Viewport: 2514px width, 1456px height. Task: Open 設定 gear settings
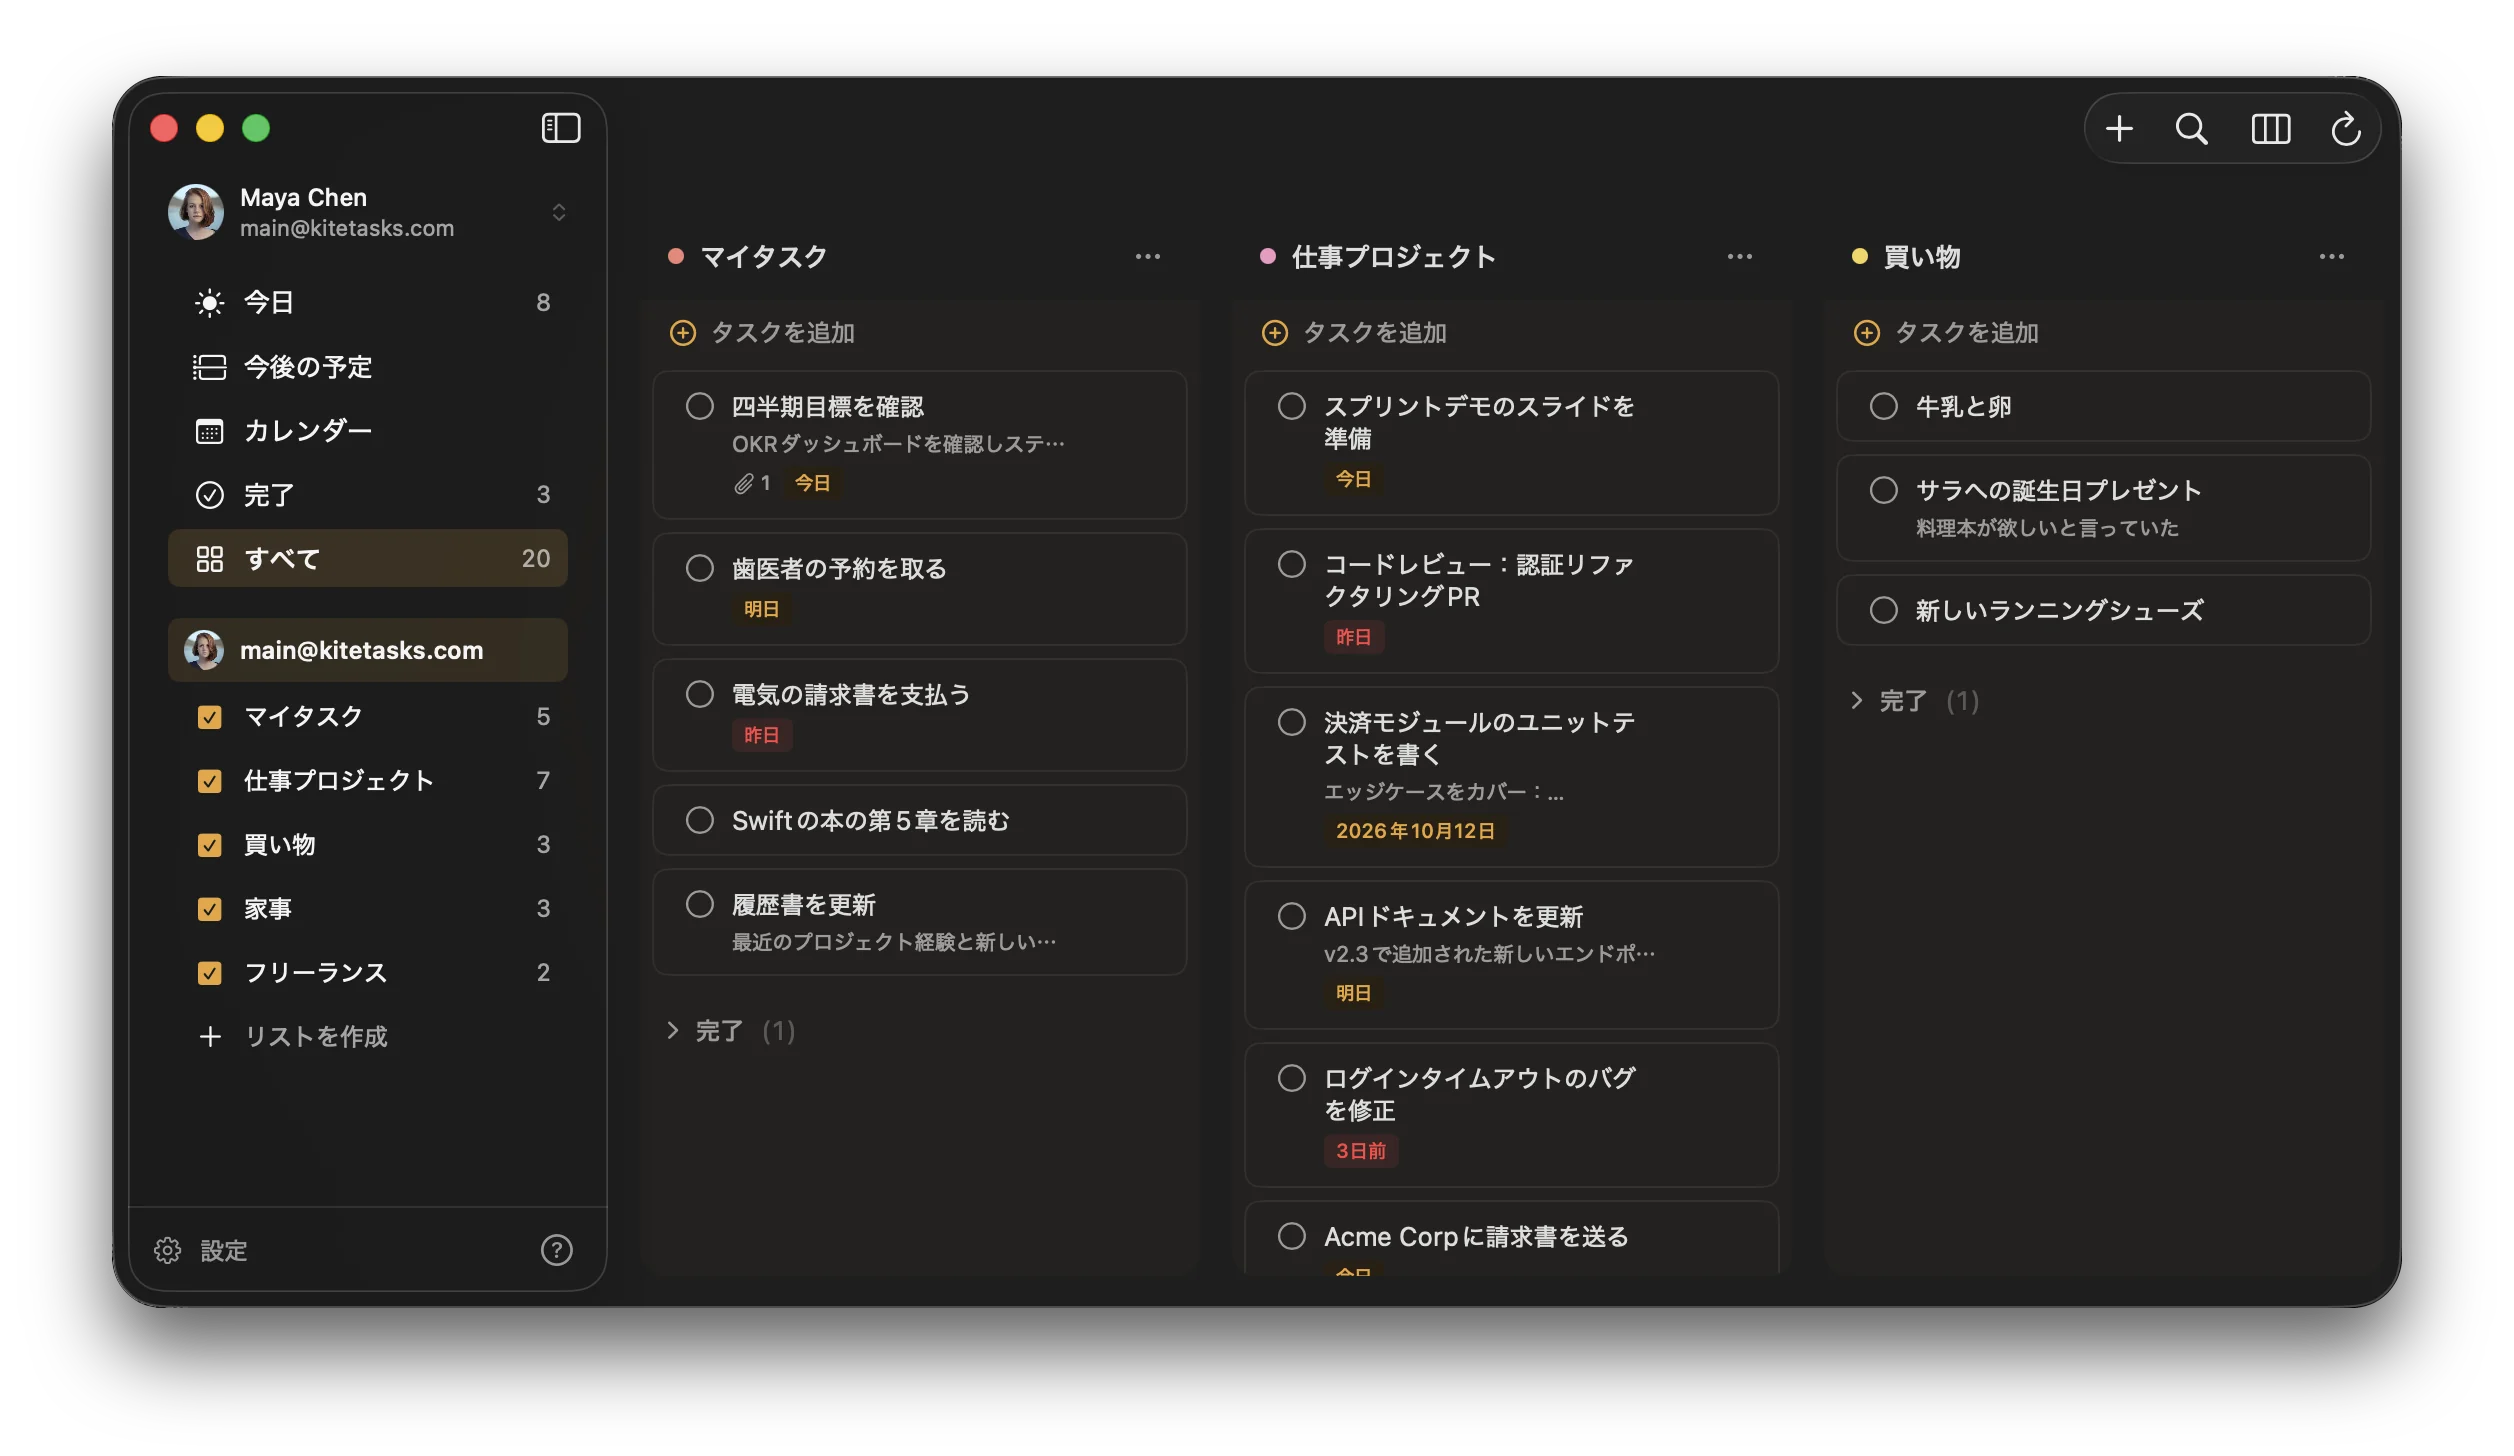coord(200,1250)
